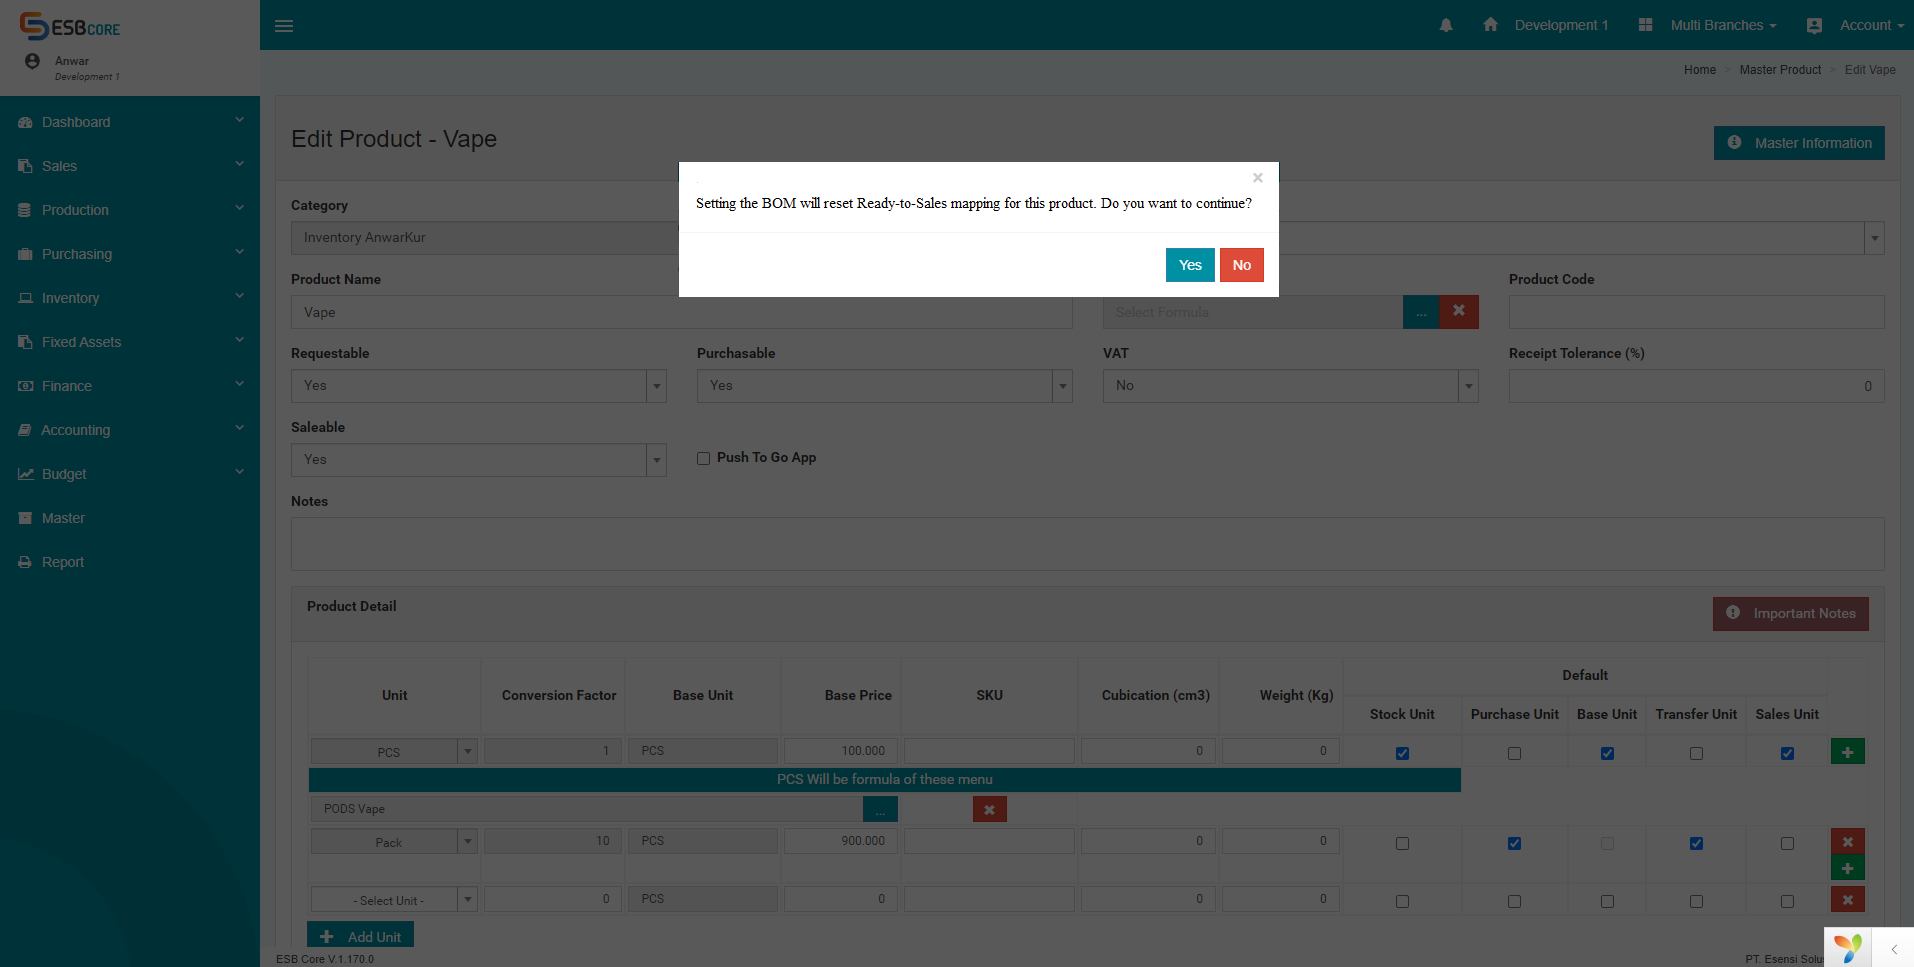Toggle Sales Unit checkbox in PCS row
Image resolution: width=1914 pixels, height=967 pixels.
click(1787, 753)
